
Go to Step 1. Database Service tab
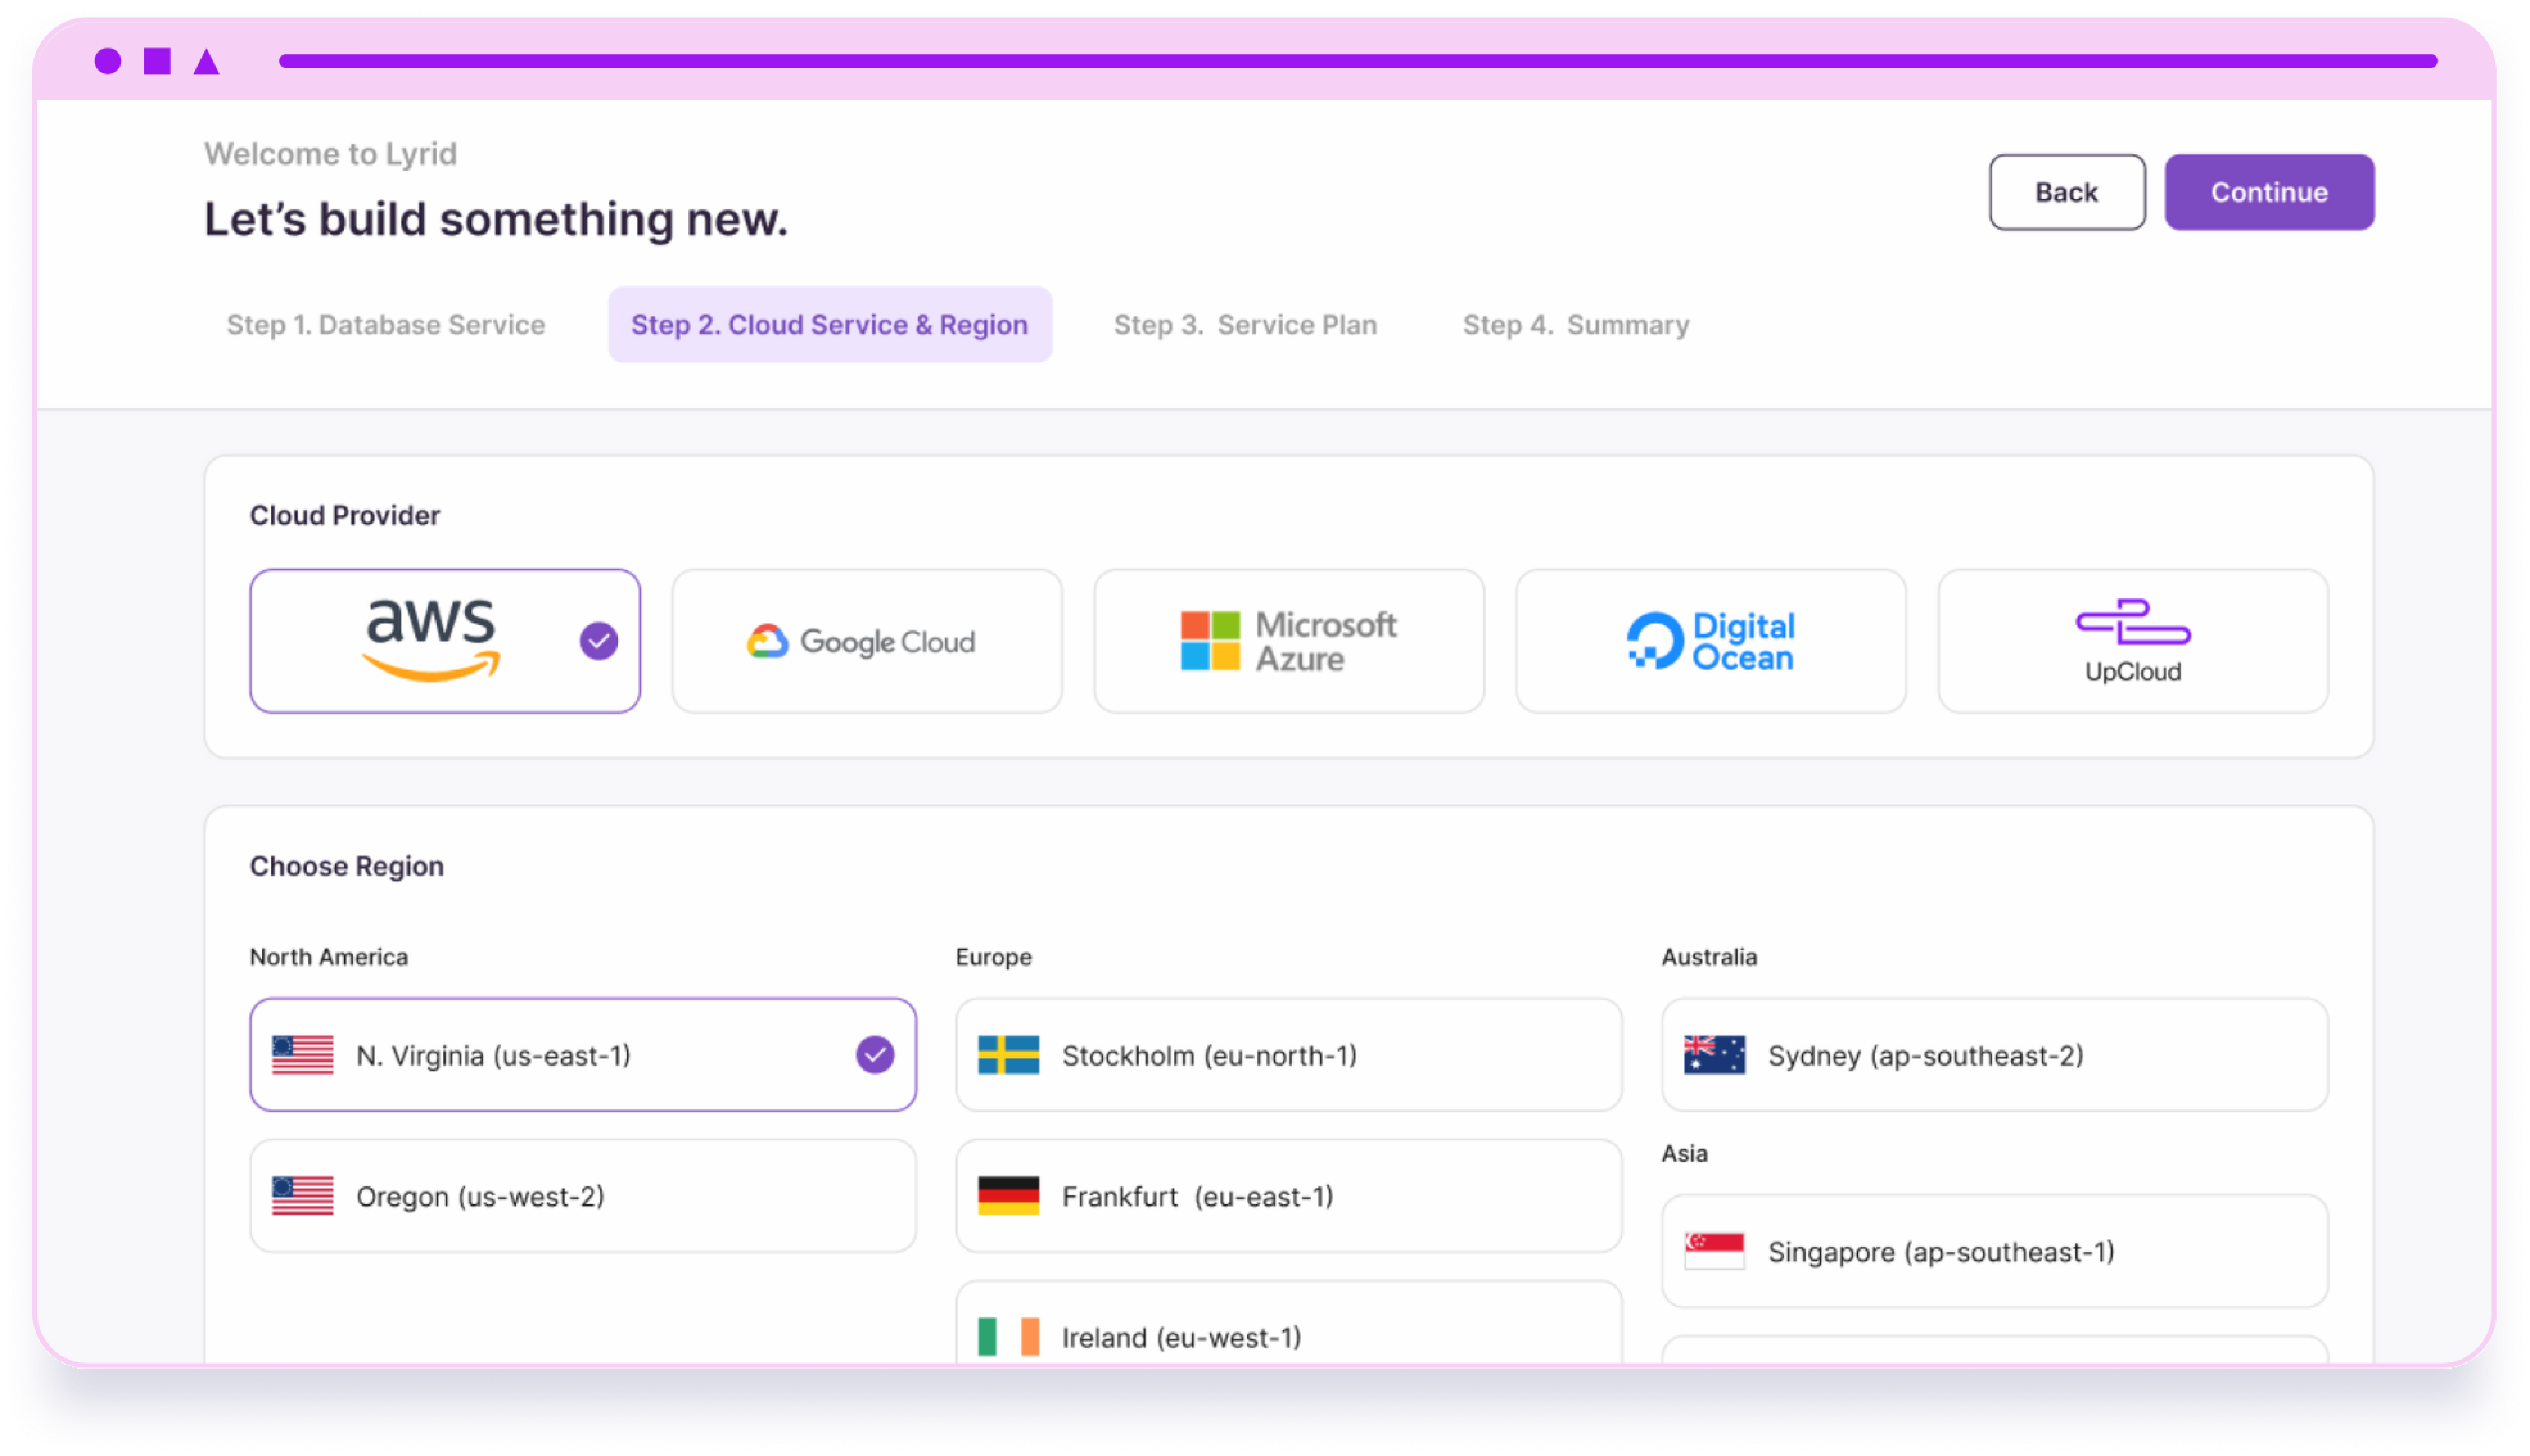[386, 325]
